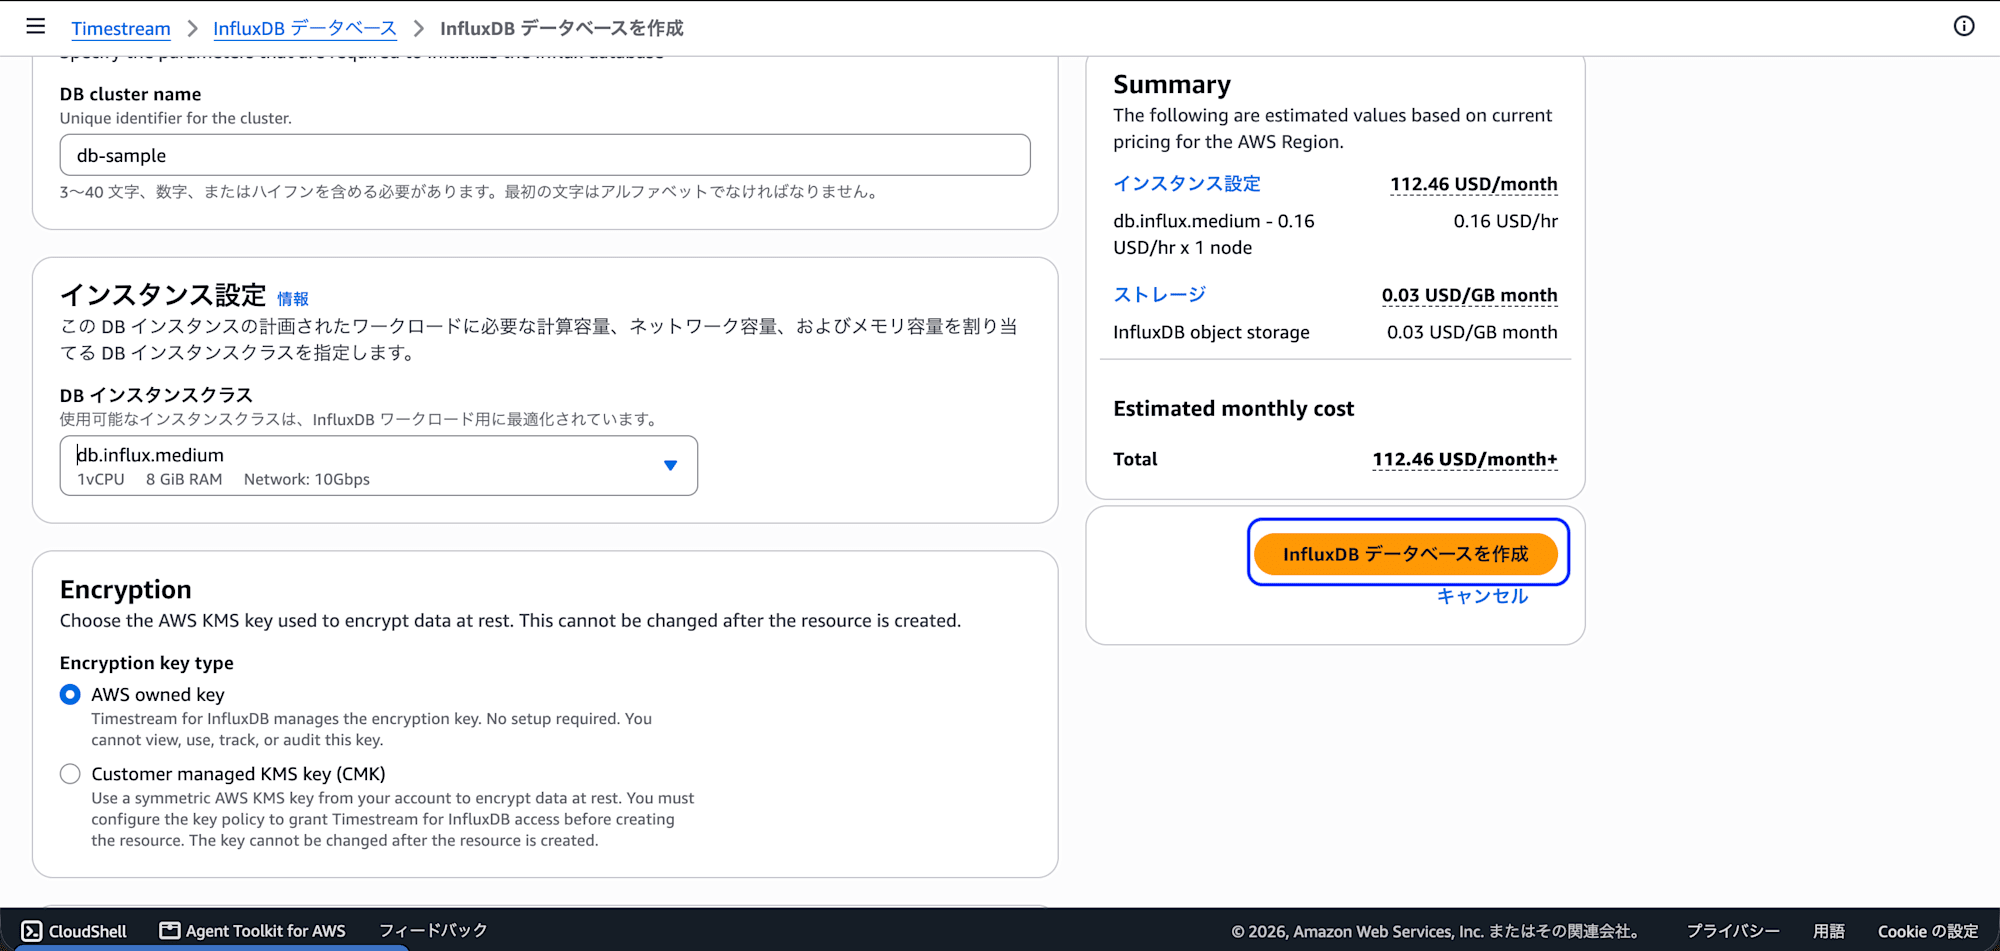Open the db.influx.medium instance class selector
Image resolution: width=2000 pixels, height=951 pixels.
[379, 465]
